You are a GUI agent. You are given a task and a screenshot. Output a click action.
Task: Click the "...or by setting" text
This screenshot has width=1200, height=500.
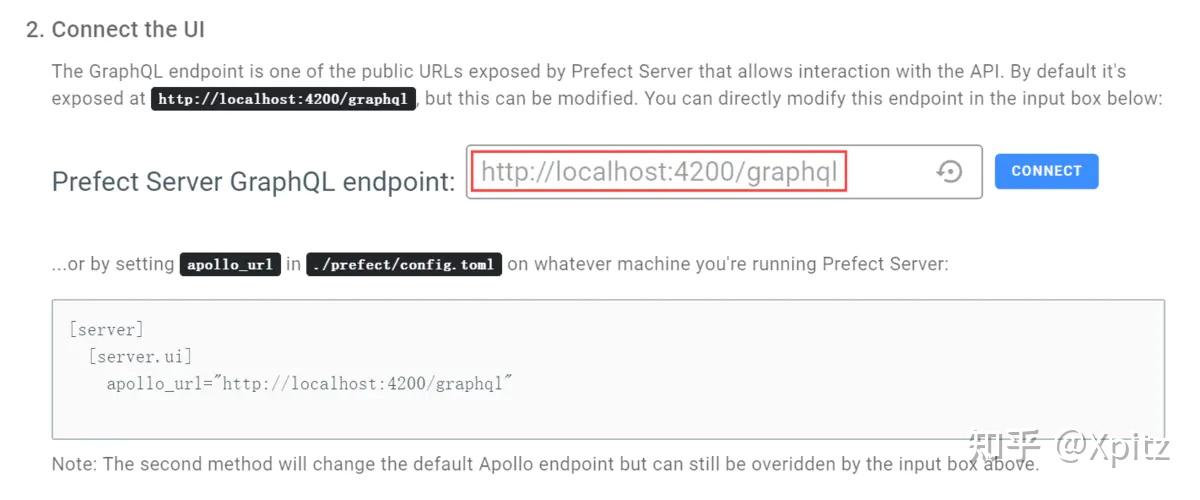pos(113,265)
